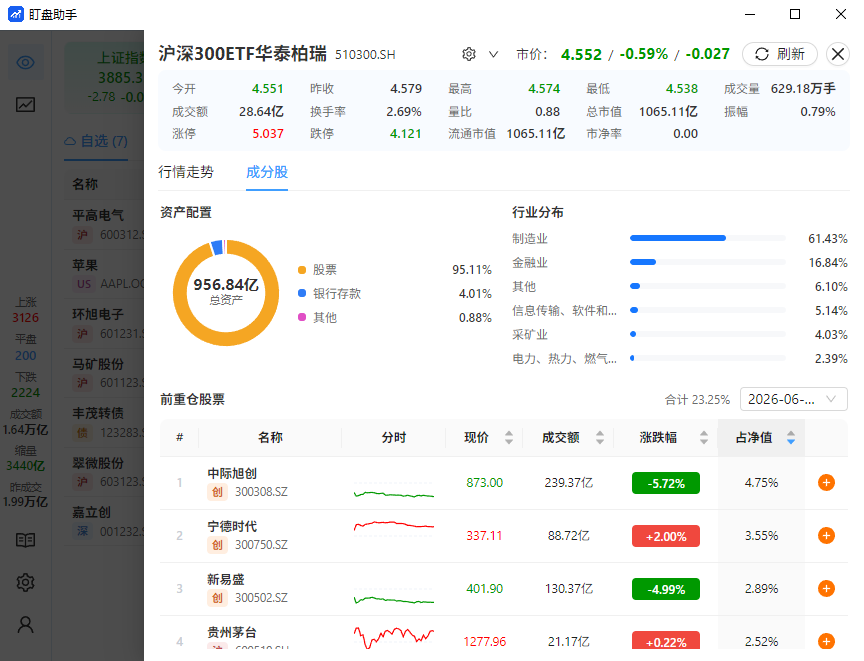Screen dimensions: 864x661
Task: Open the 自选 (7) tab
Action: pyautogui.click(x=96, y=142)
